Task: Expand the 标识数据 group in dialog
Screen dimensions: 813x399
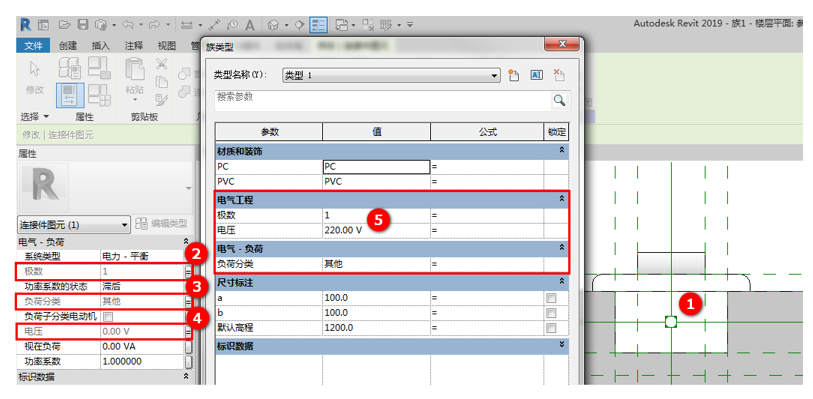Action: tap(561, 345)
